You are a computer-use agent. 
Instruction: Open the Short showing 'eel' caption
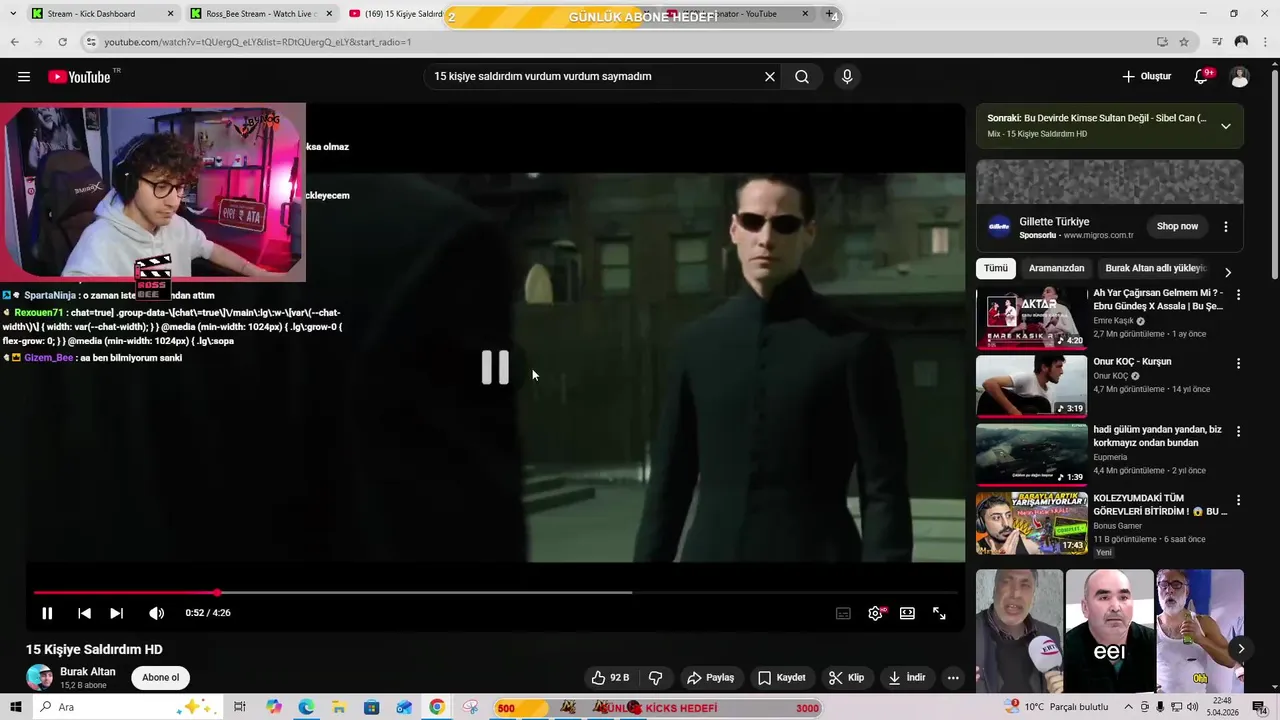[x=1110, y=632]
